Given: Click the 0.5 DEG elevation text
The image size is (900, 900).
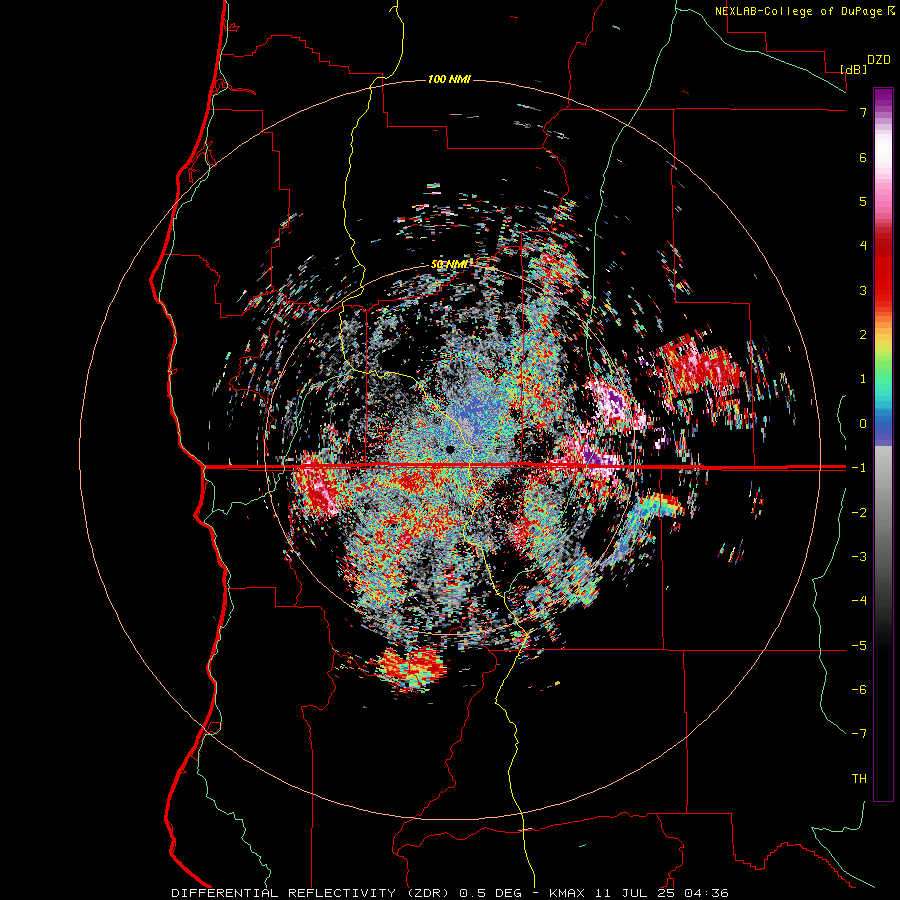Looking at the screenshot, I should [x=491, y=893].
